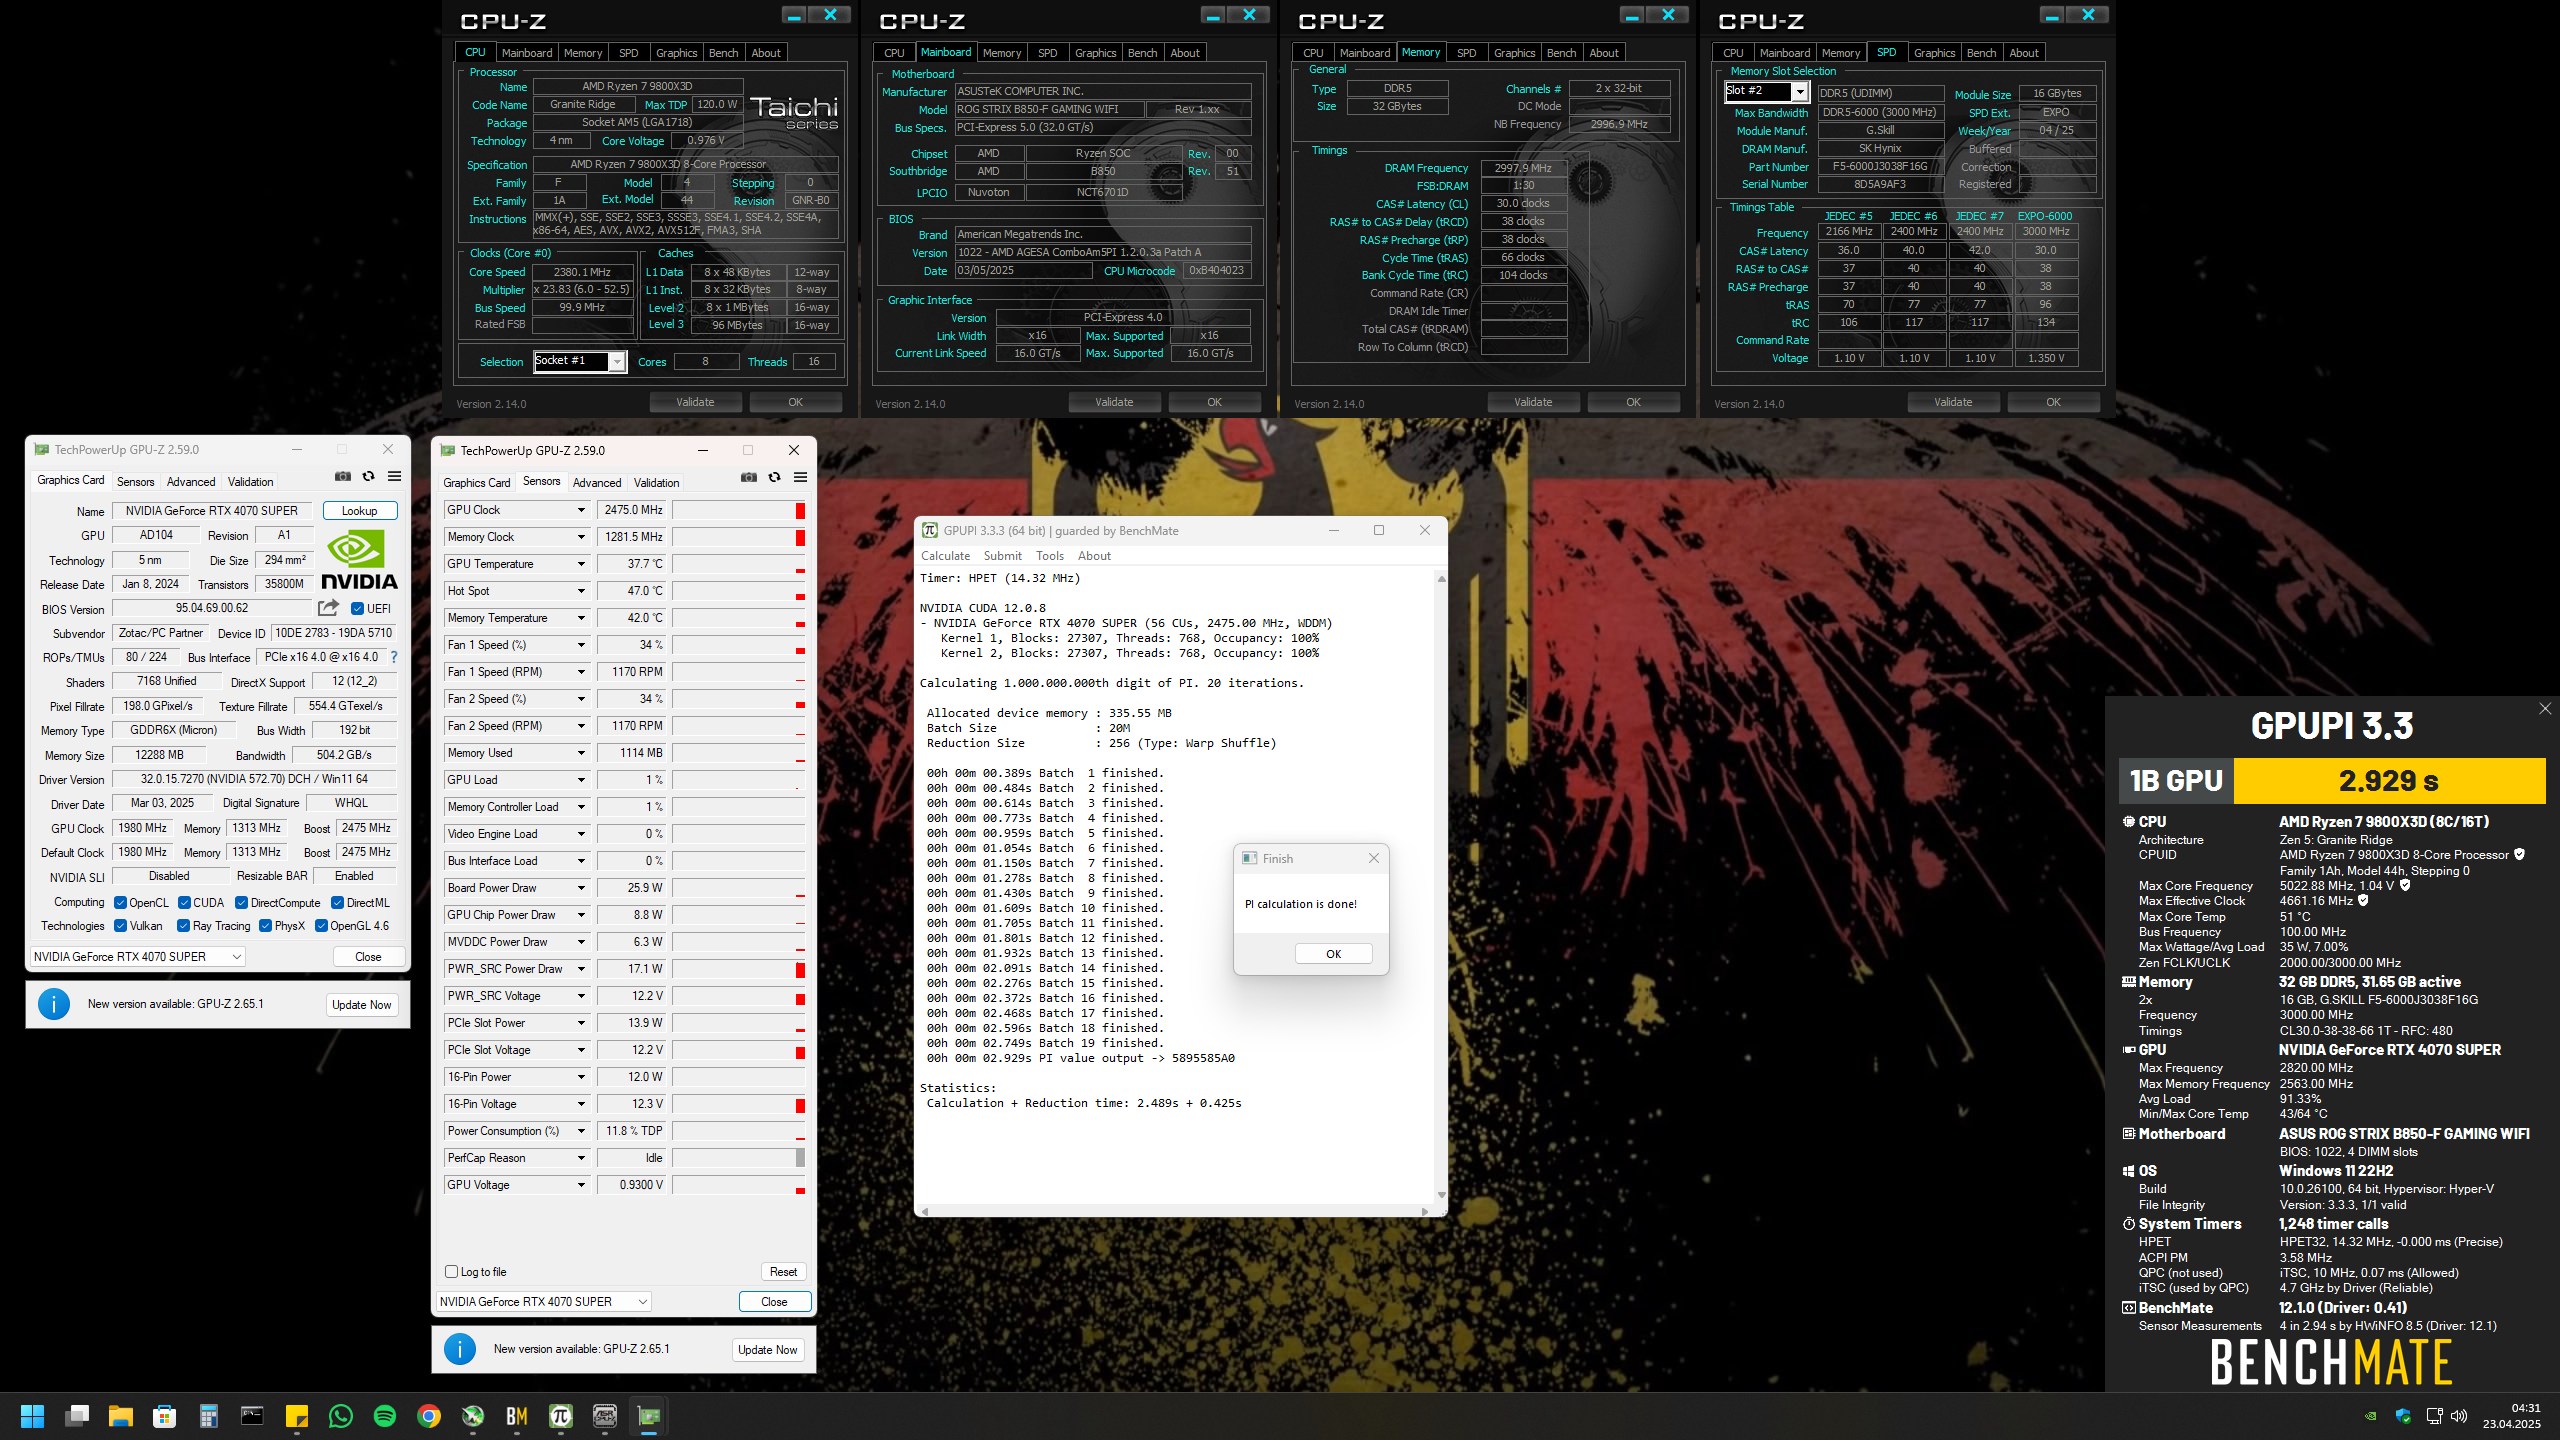Open BenchMate from the taskbar

517,1416
